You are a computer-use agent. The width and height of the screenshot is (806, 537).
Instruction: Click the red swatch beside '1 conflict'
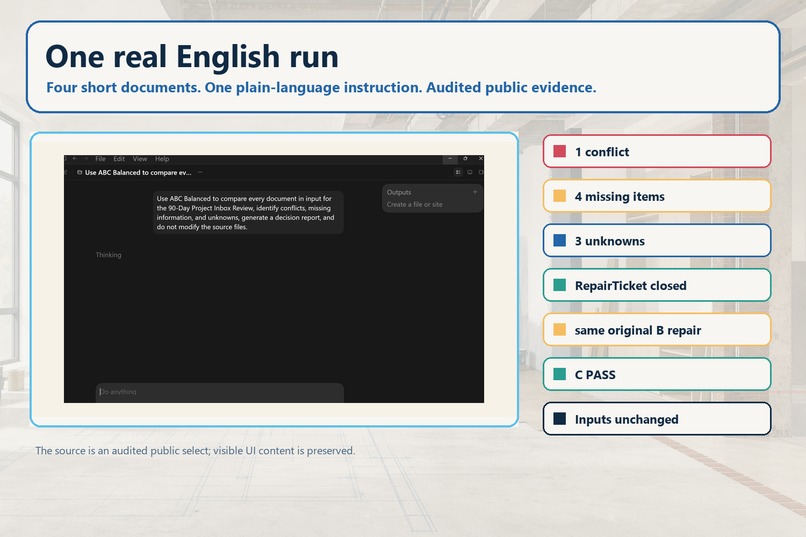click(x=560, y=151)
